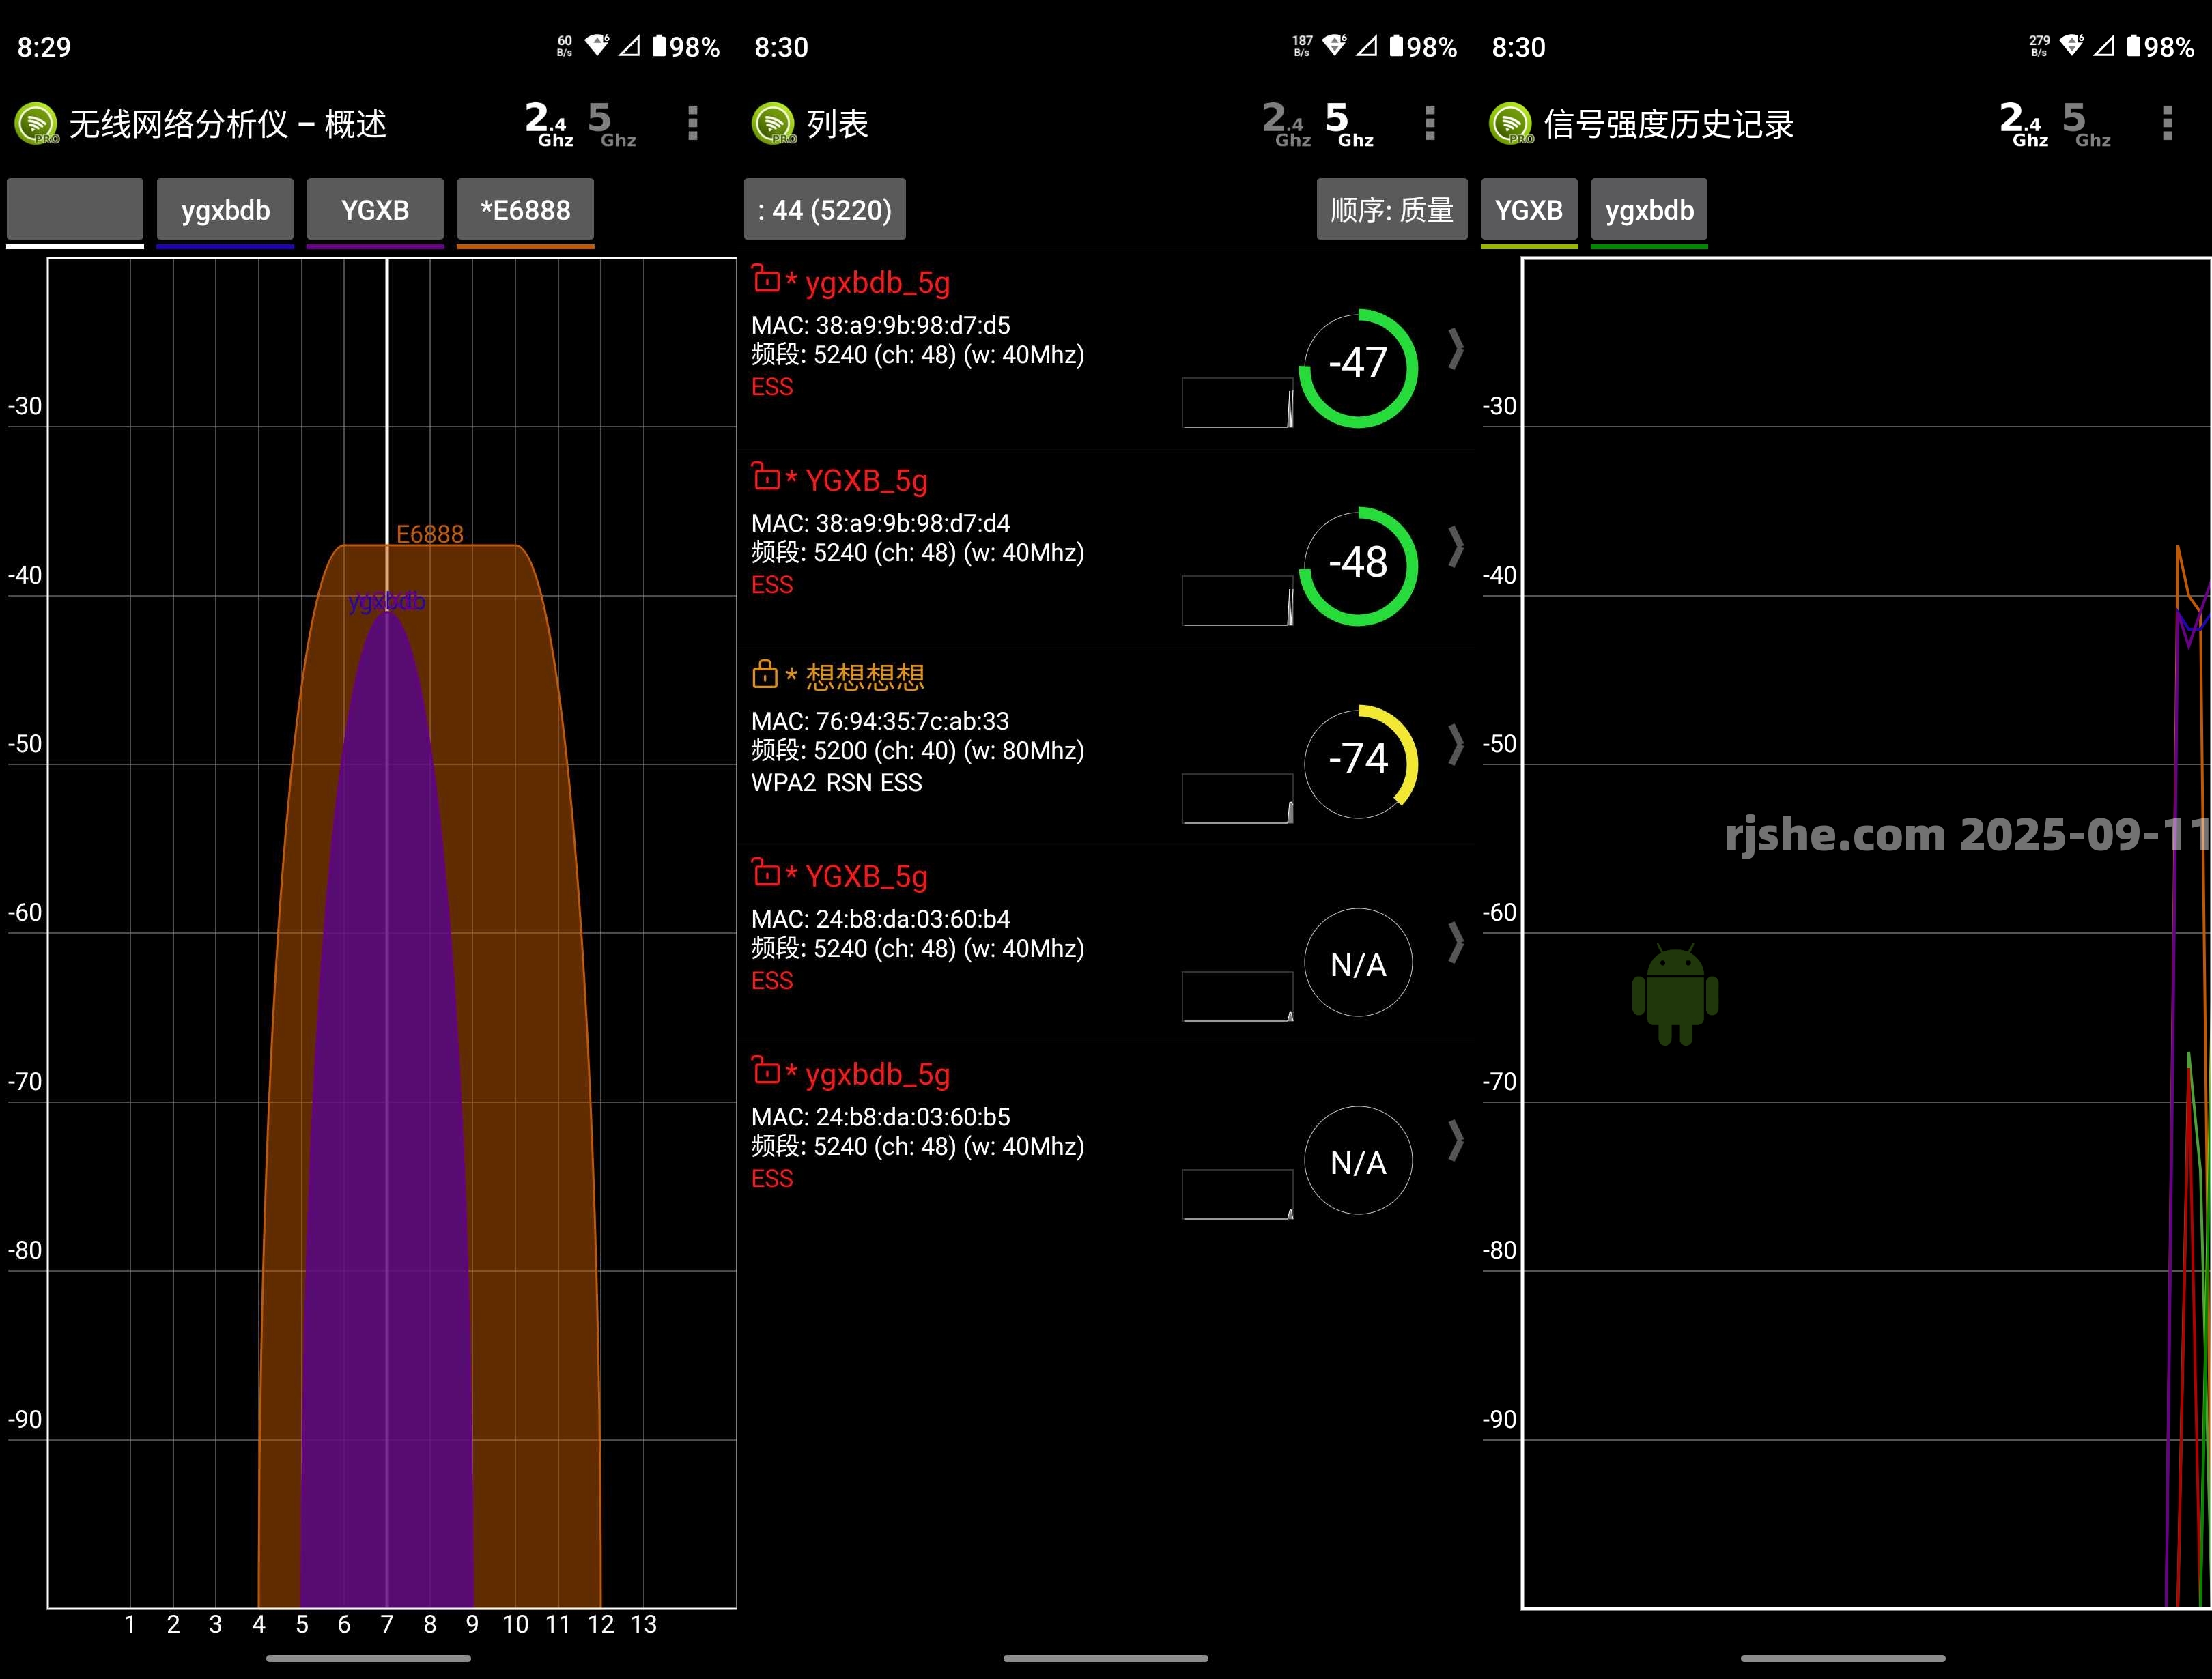2212x1679 pixels.
Task: Tap the channel filter button 44 (5220)
Action: coord(824,210)
